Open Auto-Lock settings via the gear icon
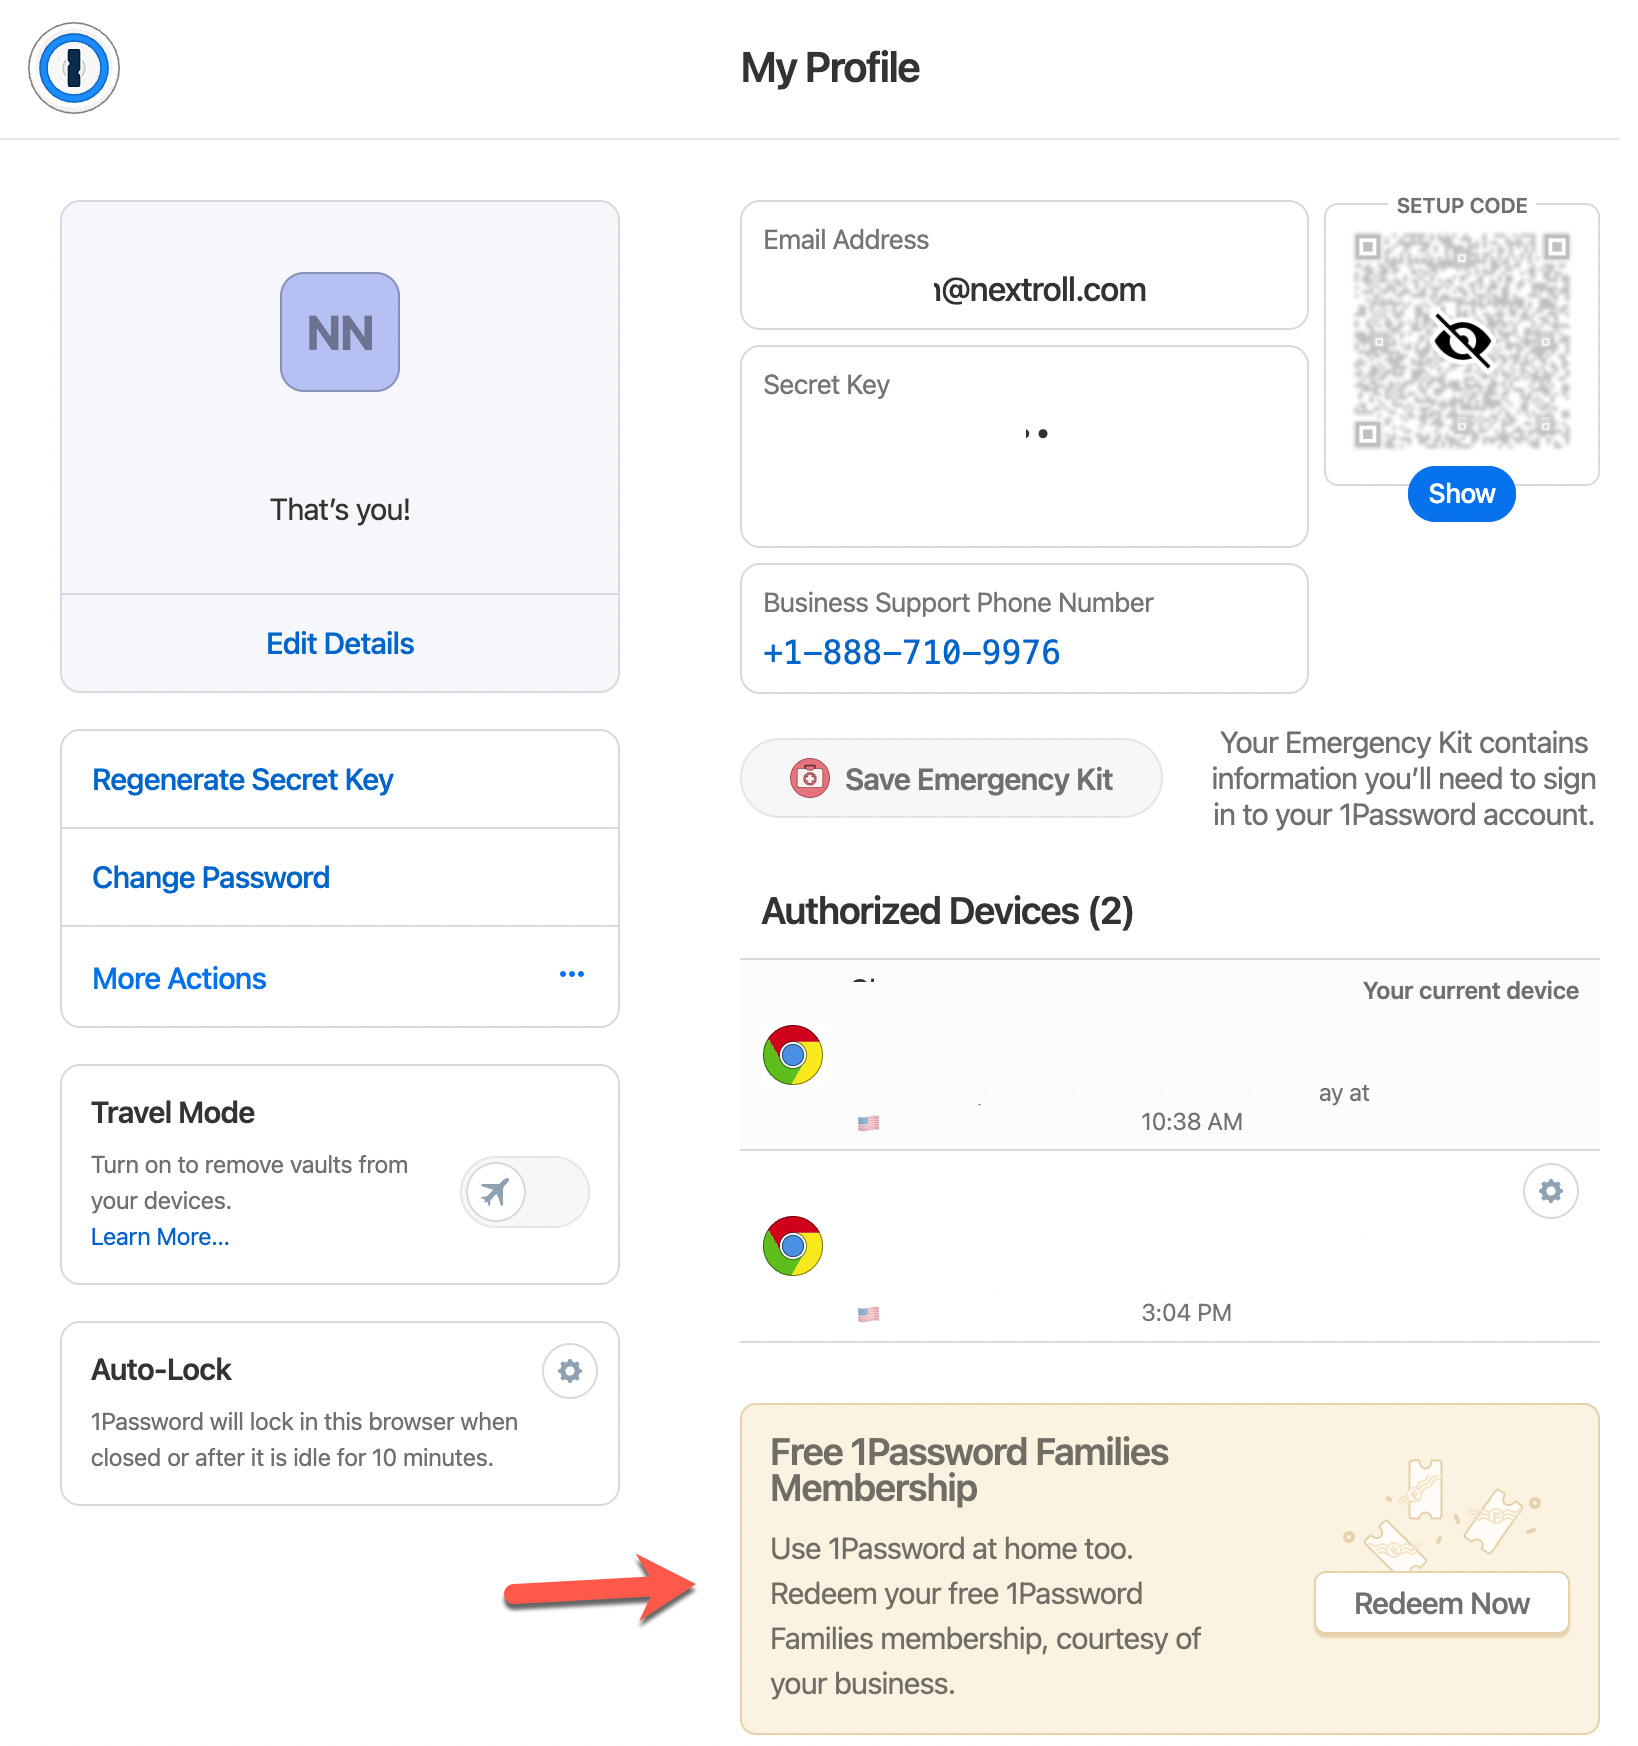 click(569, 1371)
